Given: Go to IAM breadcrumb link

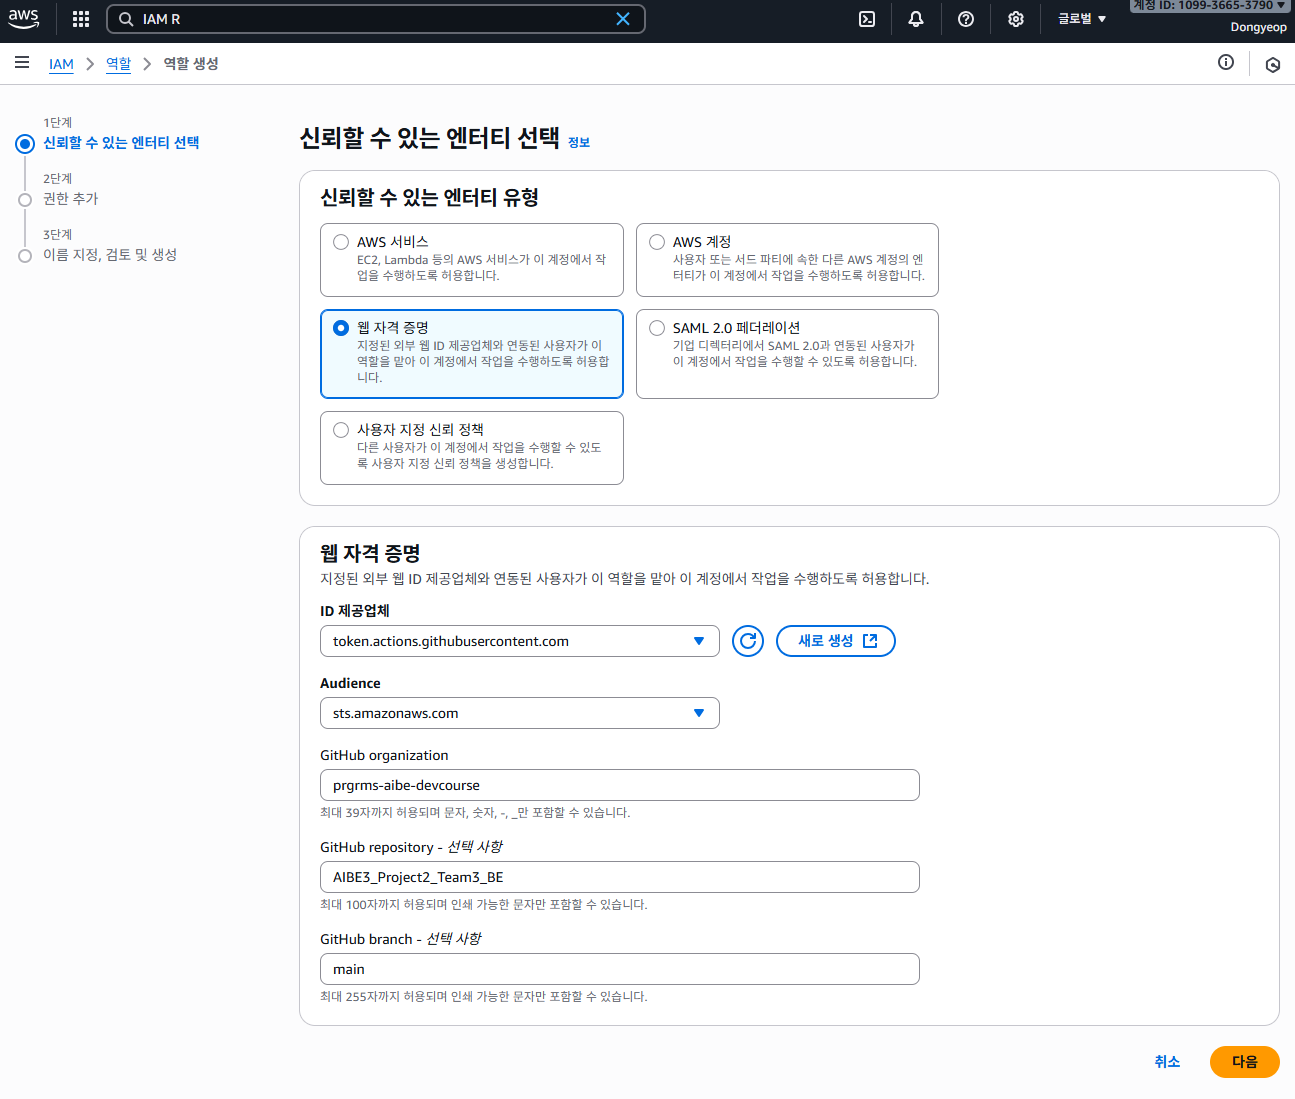Looking at the screenshot, I should click(61, 64).
